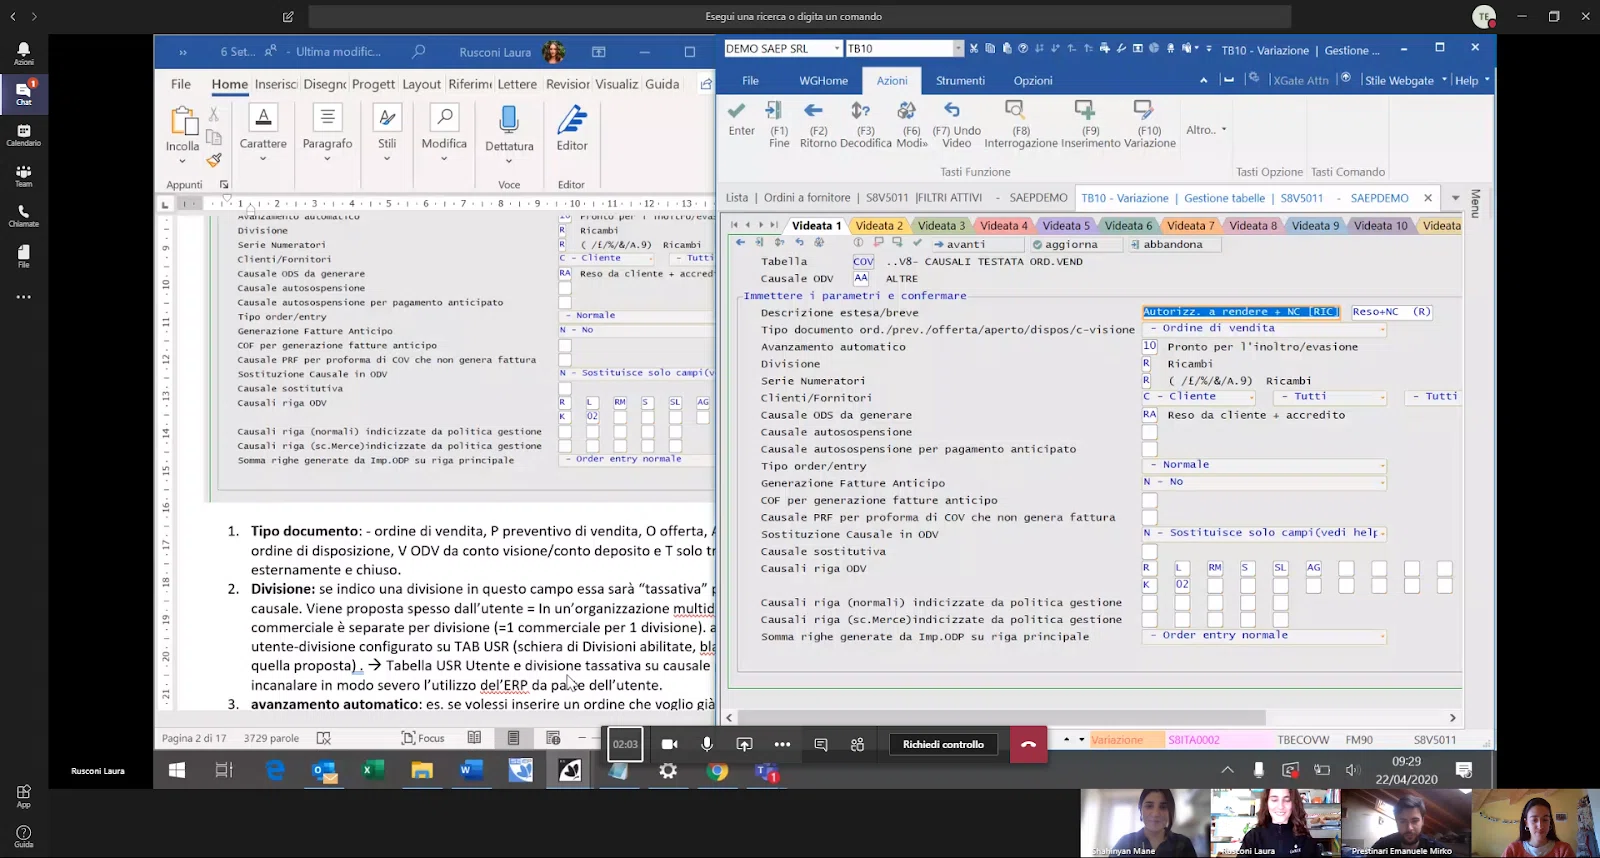Select the Videata 5 tab
The image size is (1600, 858).
(x=1066, y=226)
